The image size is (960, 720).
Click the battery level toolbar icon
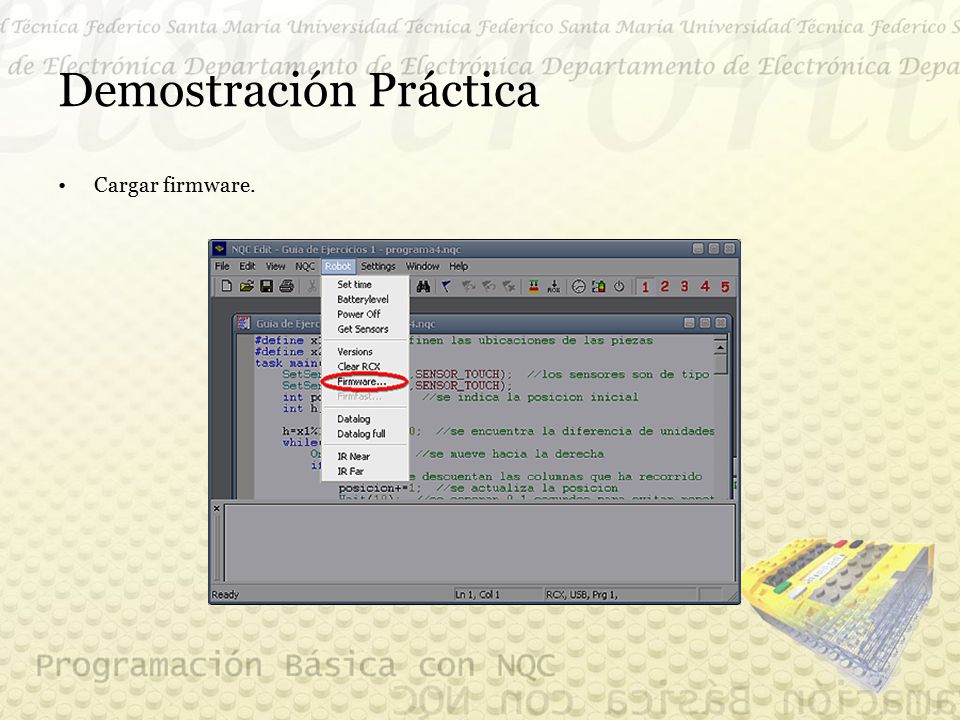click(x=599, y=287)
